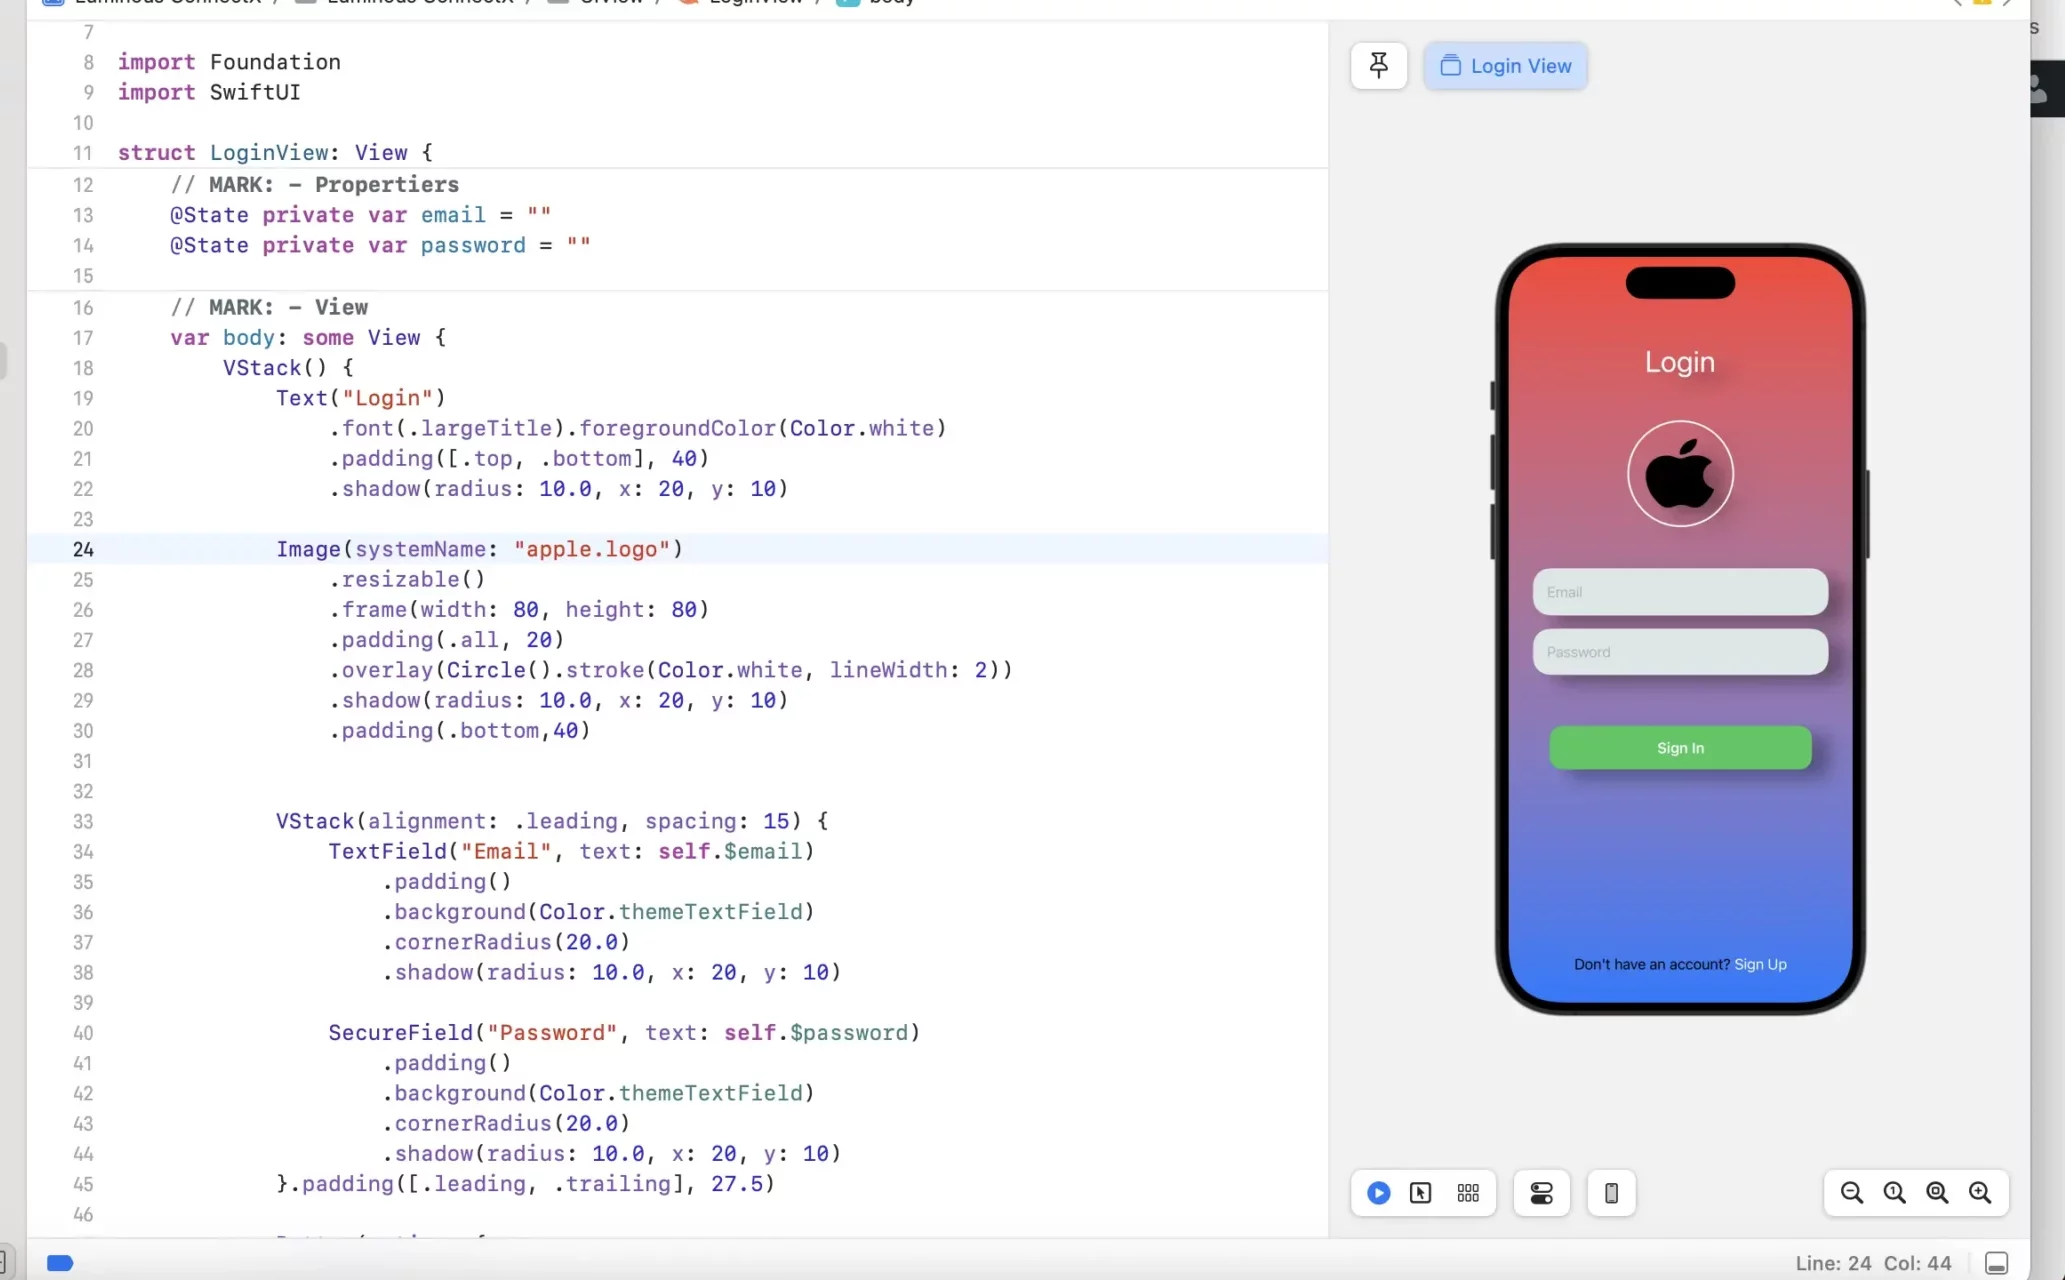2065x1280 pixels.
Task: Click .padding() on line 41
Action: click(x=447, y=1063)
